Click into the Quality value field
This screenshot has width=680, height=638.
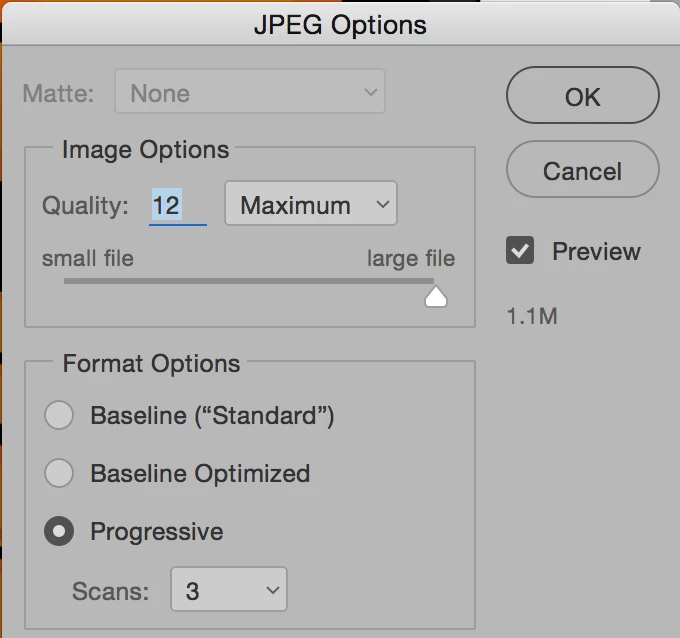pyautogui.click(x=176, y=206)
